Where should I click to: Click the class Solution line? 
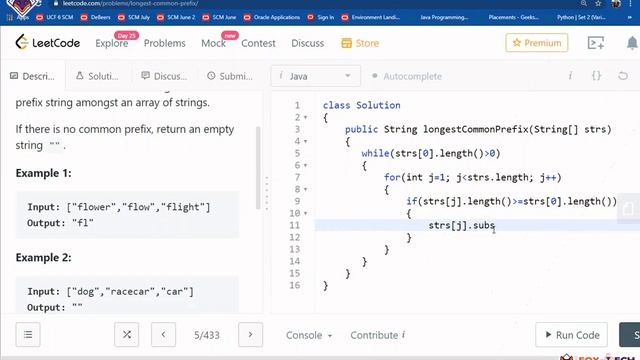click(x=362, y=105)
